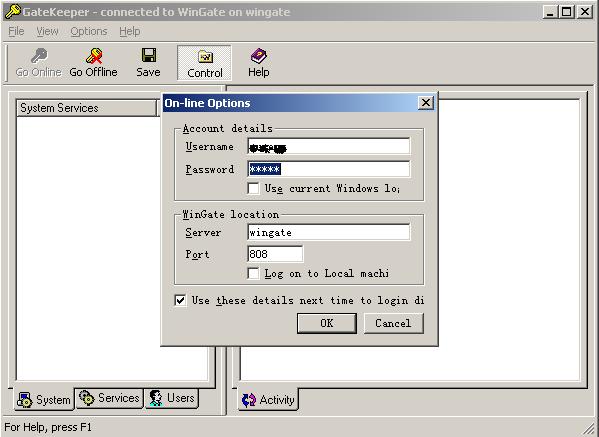
Task: Confirm dialog with OK button
Action: coord(327,323)
